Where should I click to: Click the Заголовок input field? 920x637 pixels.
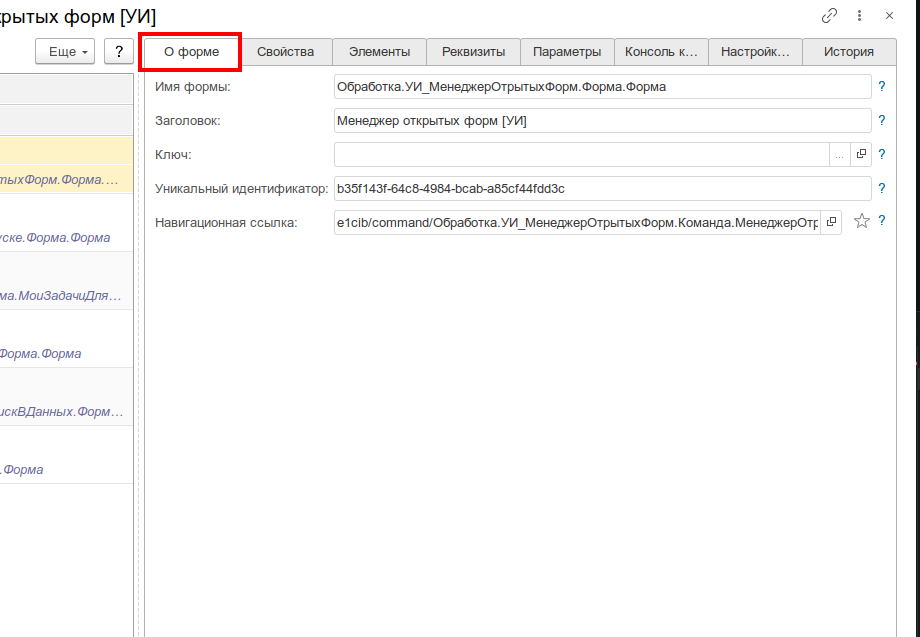pyautogui.click(x=603, y=121)
